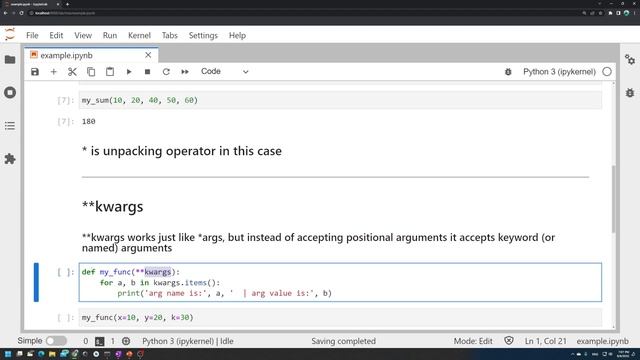Click the **kwargs heading

[x=113, y=207]
